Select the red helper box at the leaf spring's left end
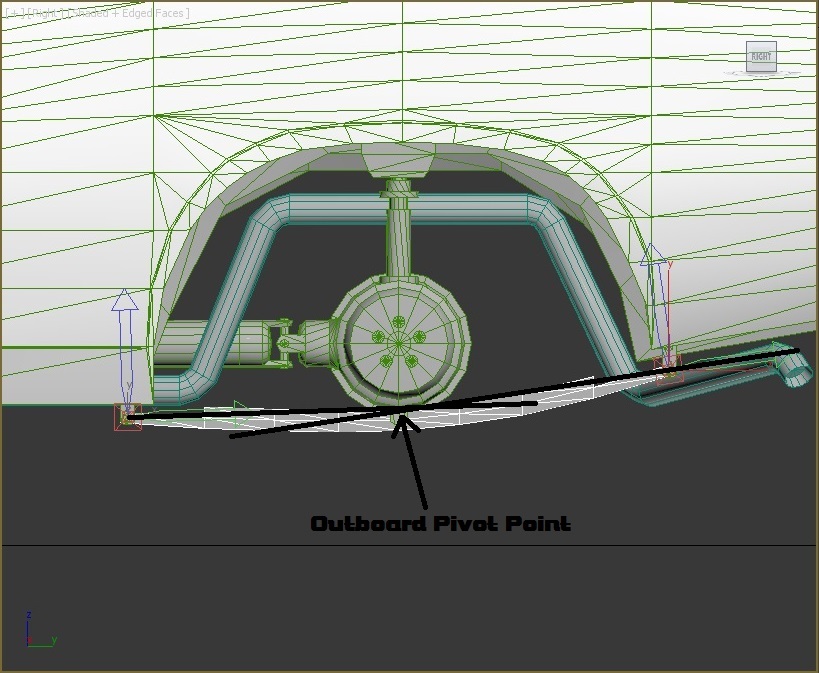819x673 pixels. (127, 417)
